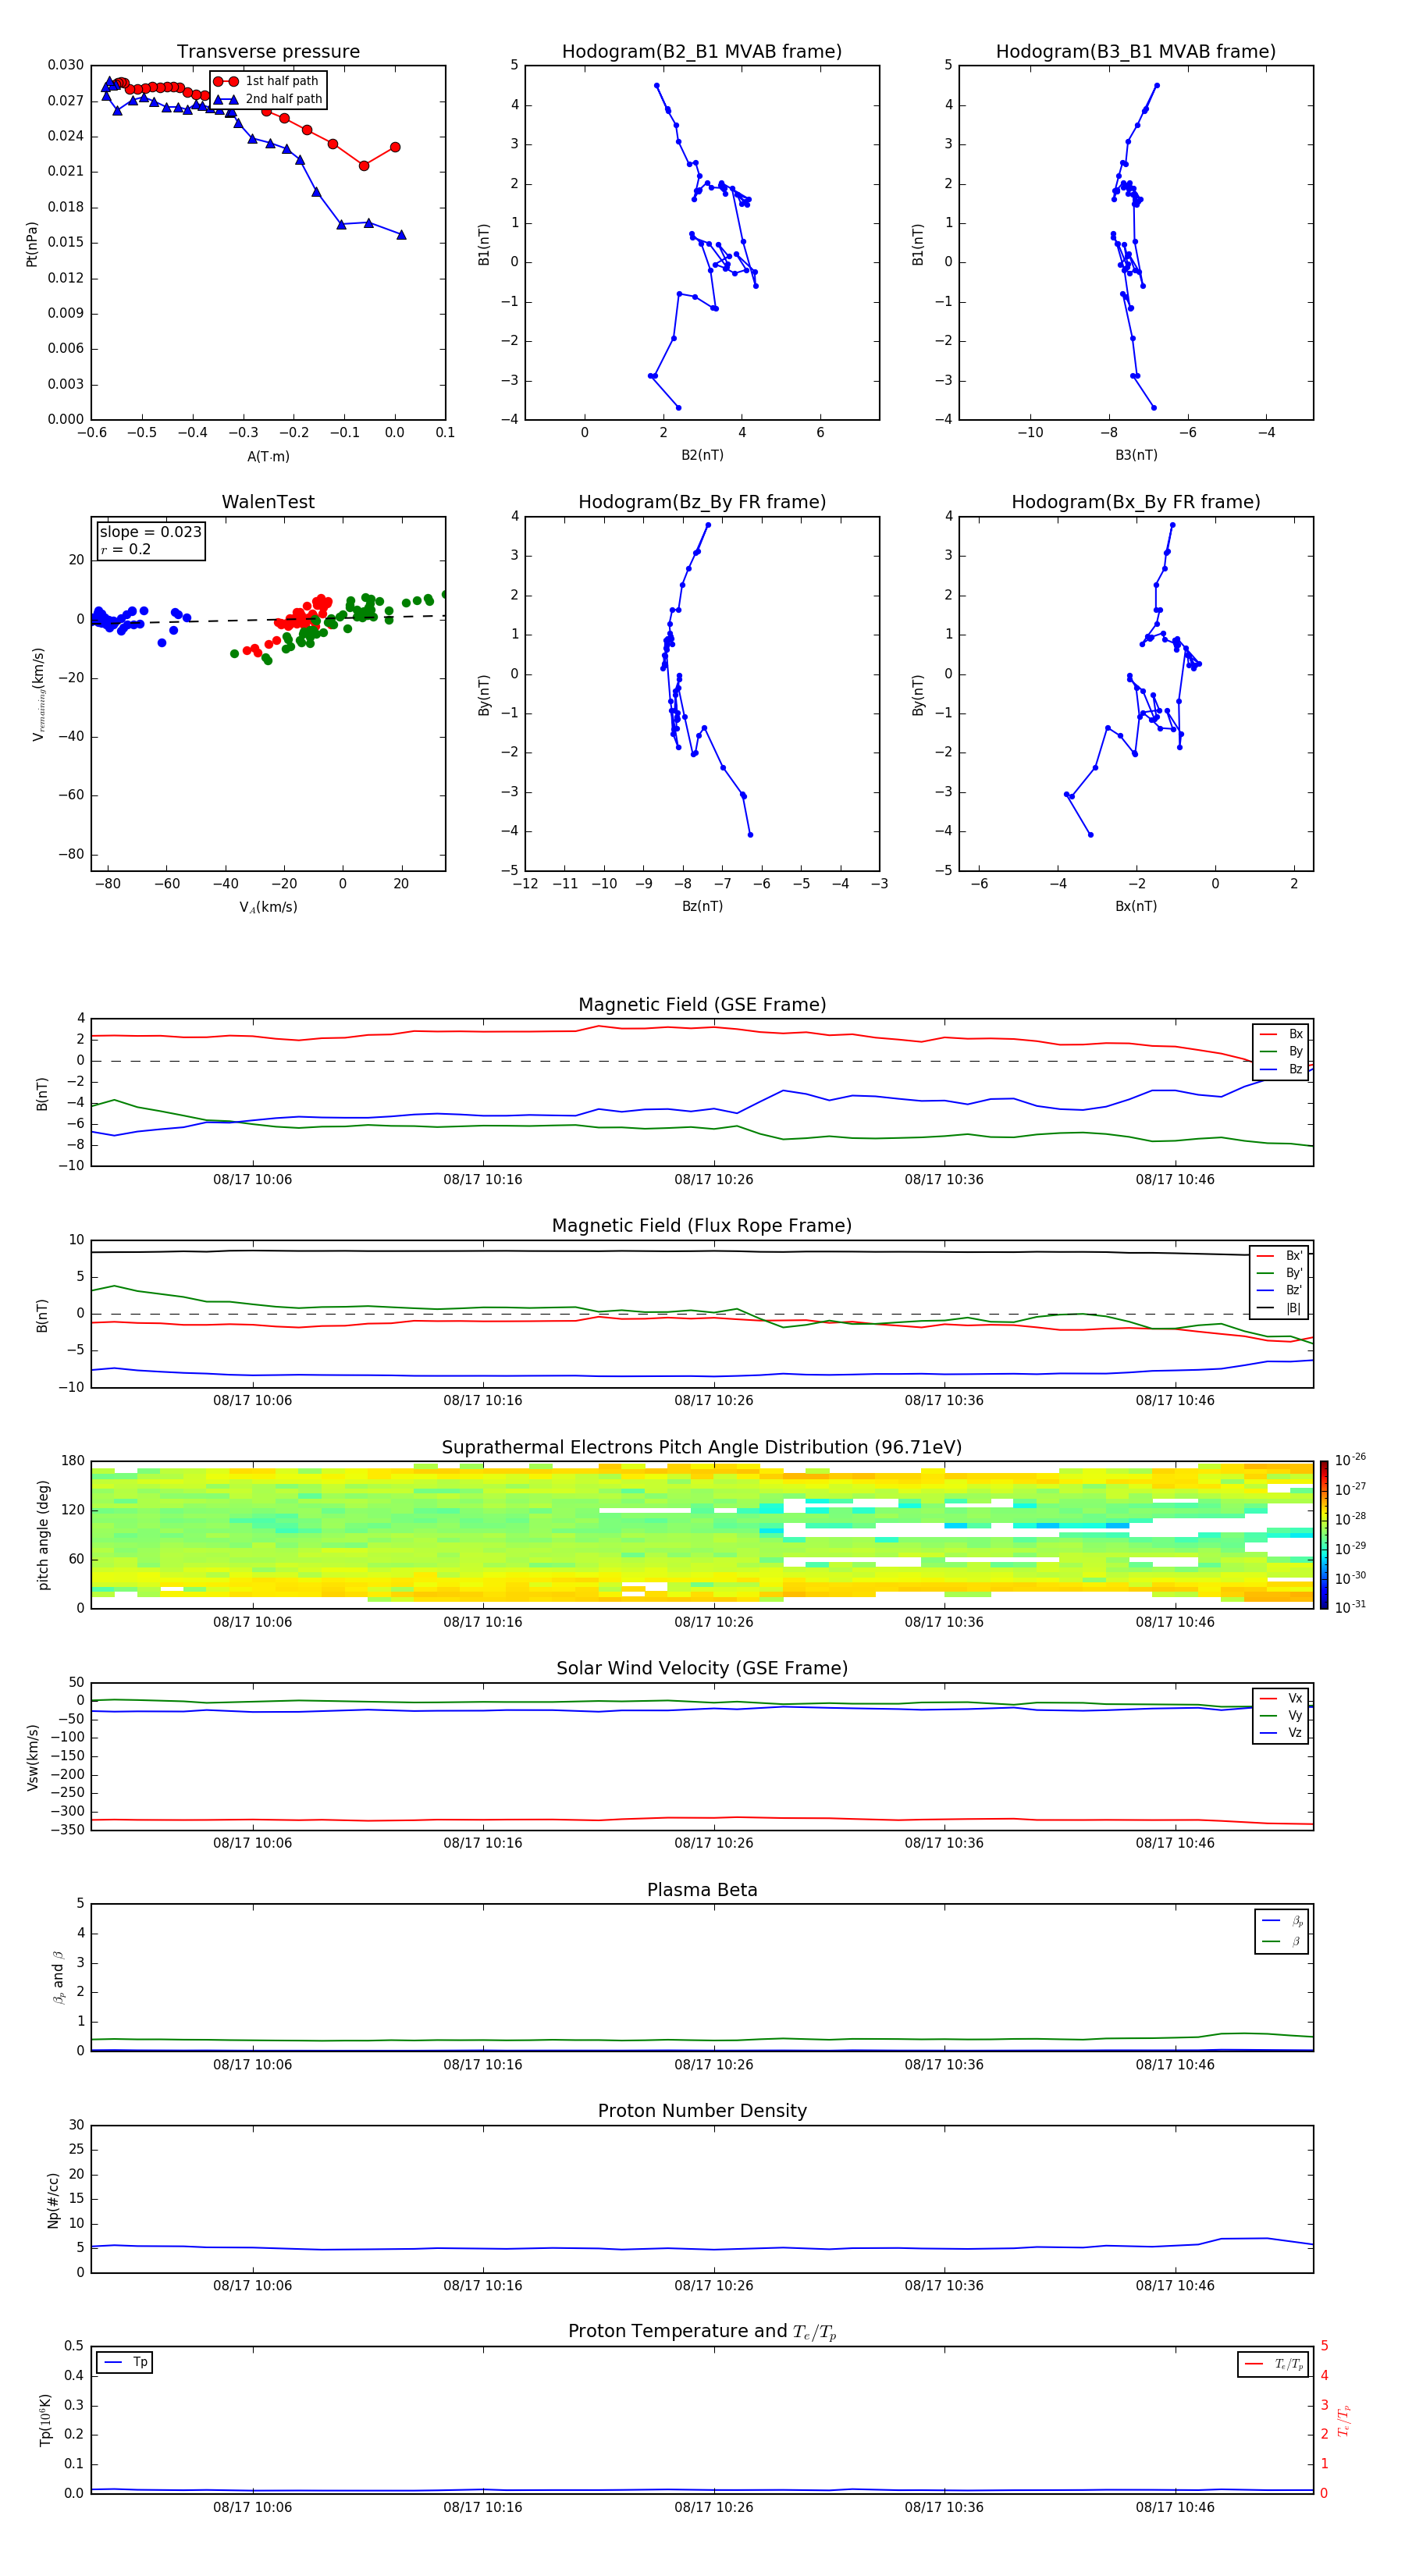Click red Te/Tp right axis label
Image resolution: width=1405 pixels, height=2576 pixels.
tap(1344, 2421)
